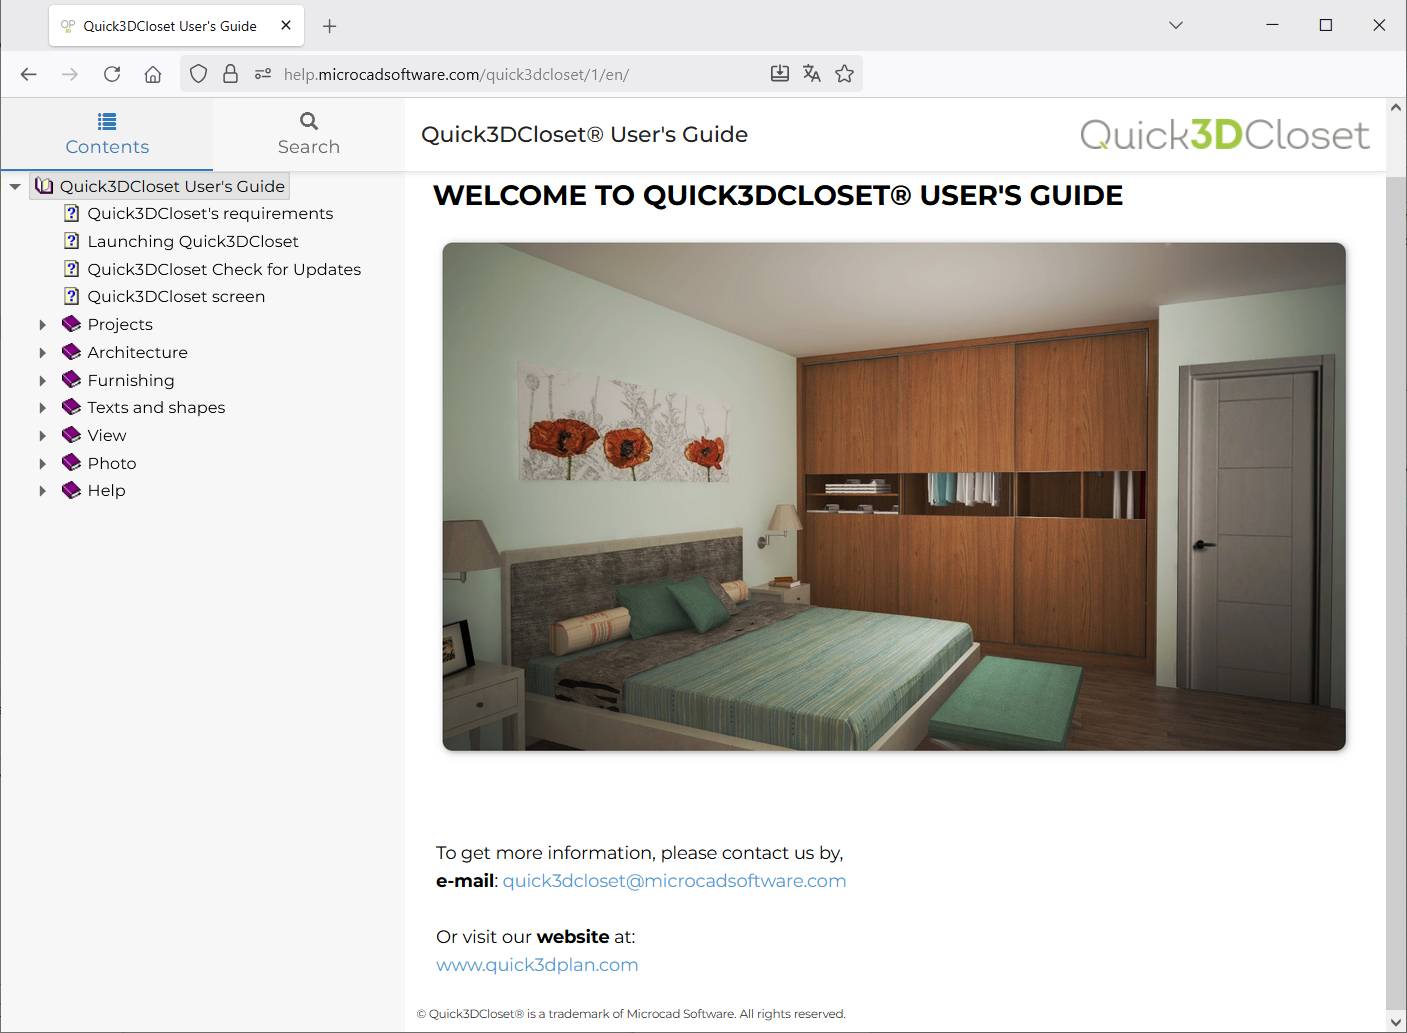Click the tracking protection shield icon
The width and height of the screenshot is (1407, 1033).
[199, 74]
